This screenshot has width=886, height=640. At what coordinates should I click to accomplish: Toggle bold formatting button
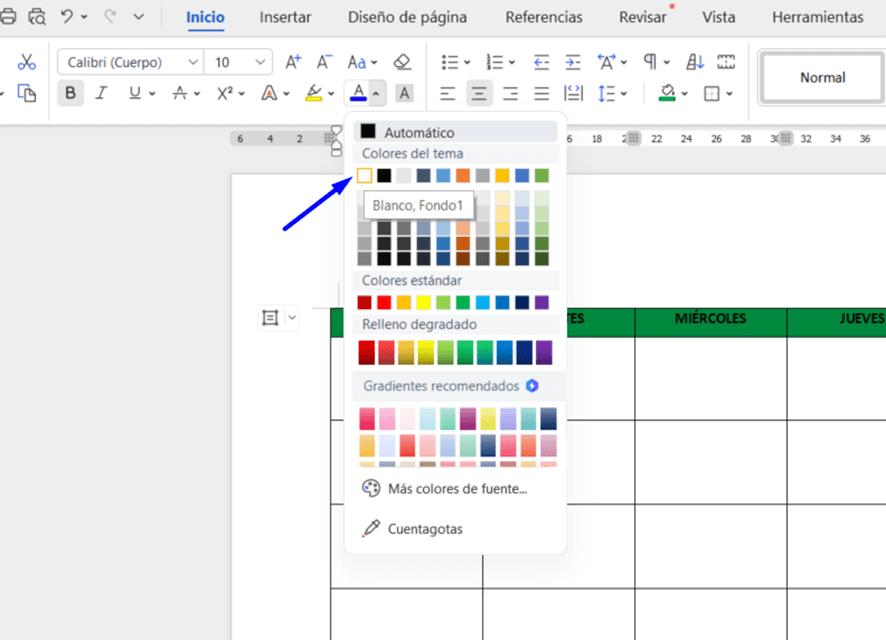71,93
